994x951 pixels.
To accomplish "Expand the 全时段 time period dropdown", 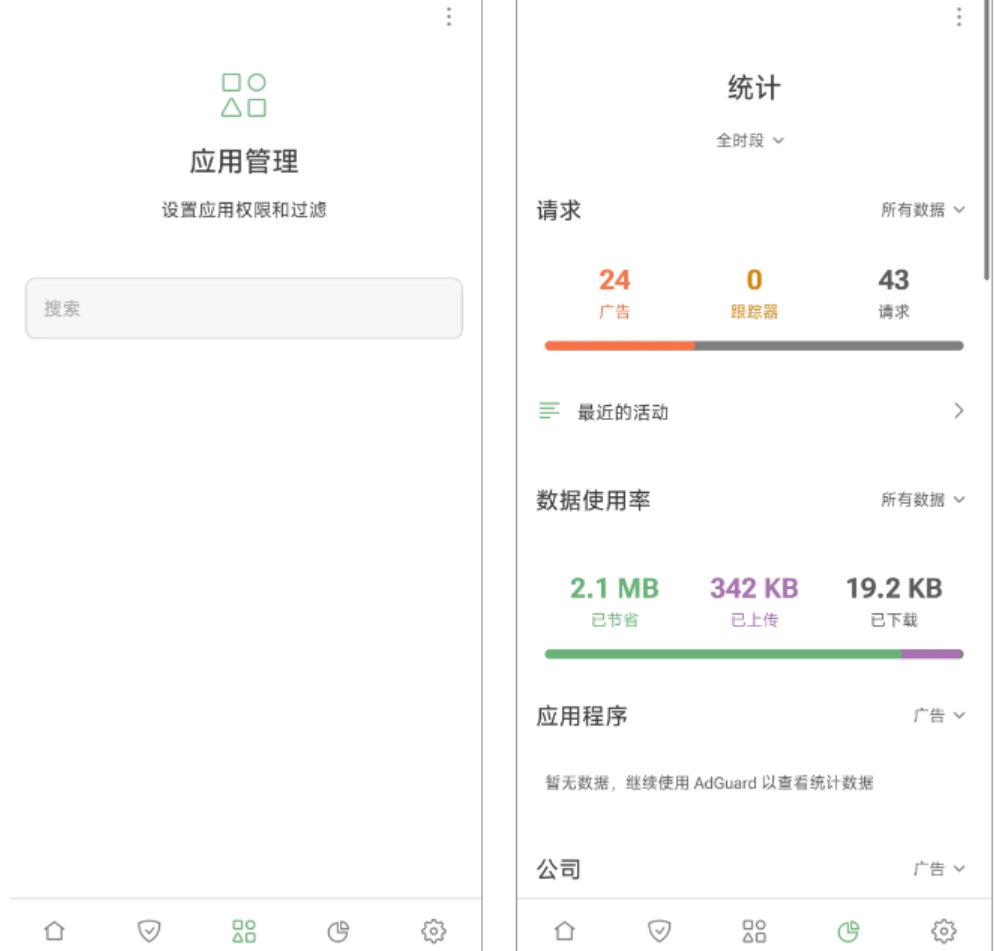I will pos(751,140).
